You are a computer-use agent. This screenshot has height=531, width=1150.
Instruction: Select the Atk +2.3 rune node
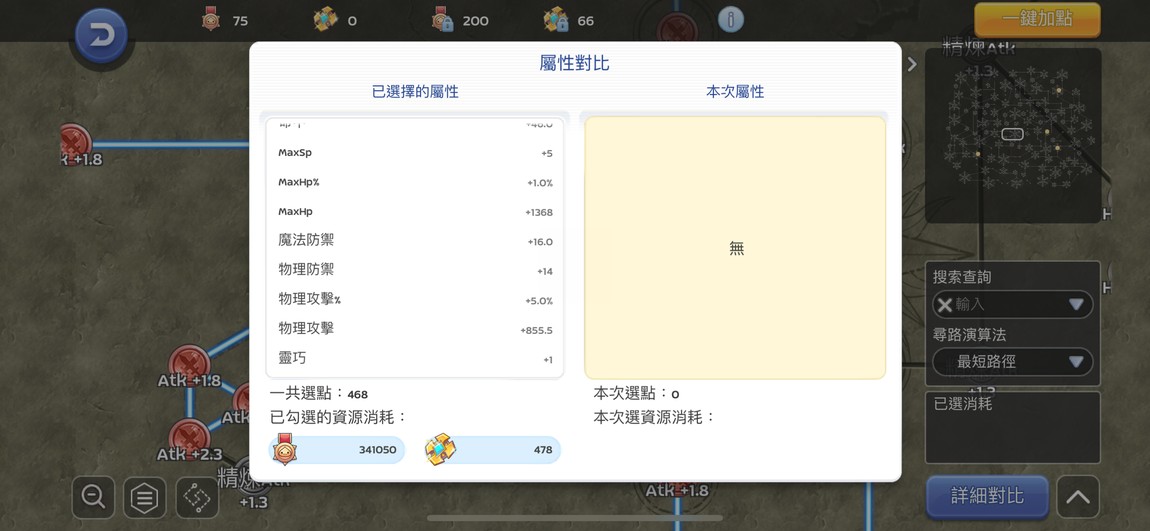(x=190, y=440)
